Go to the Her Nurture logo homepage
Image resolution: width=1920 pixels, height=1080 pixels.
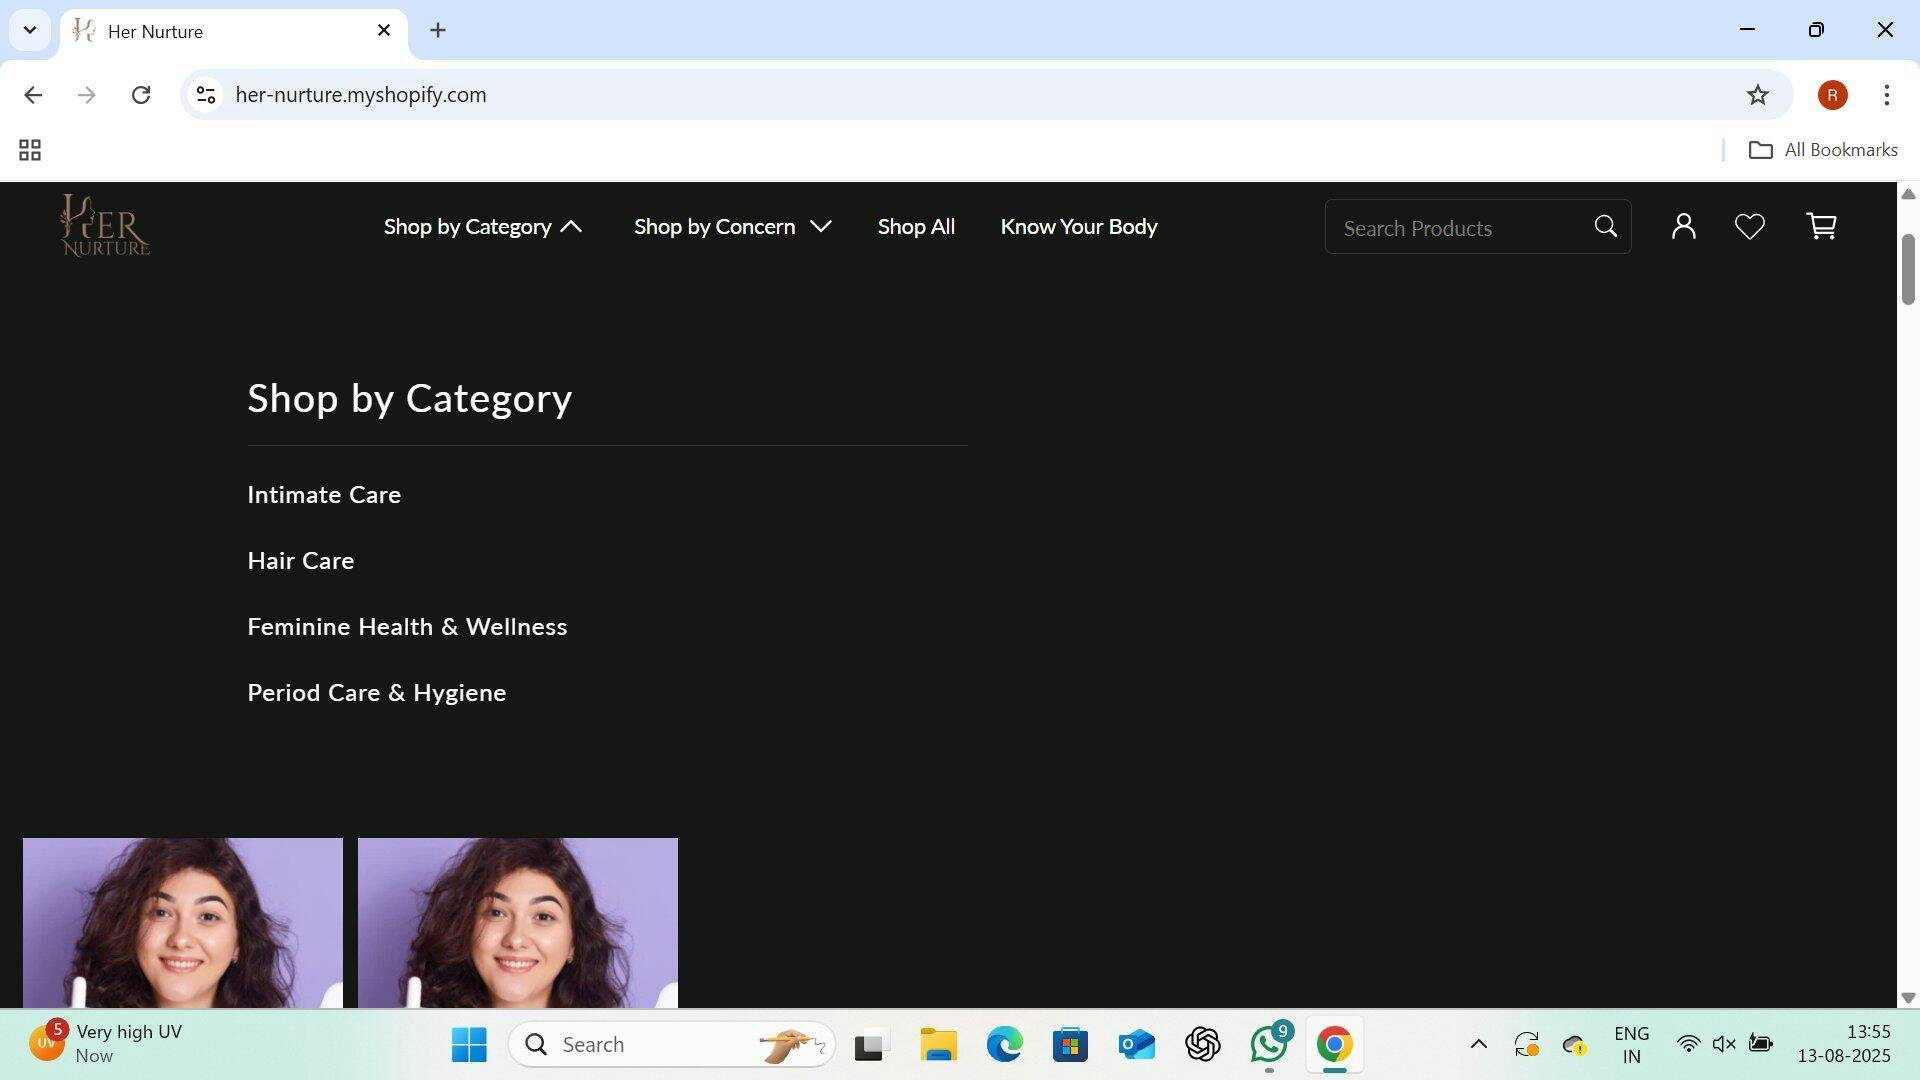[x=104, y=226]
